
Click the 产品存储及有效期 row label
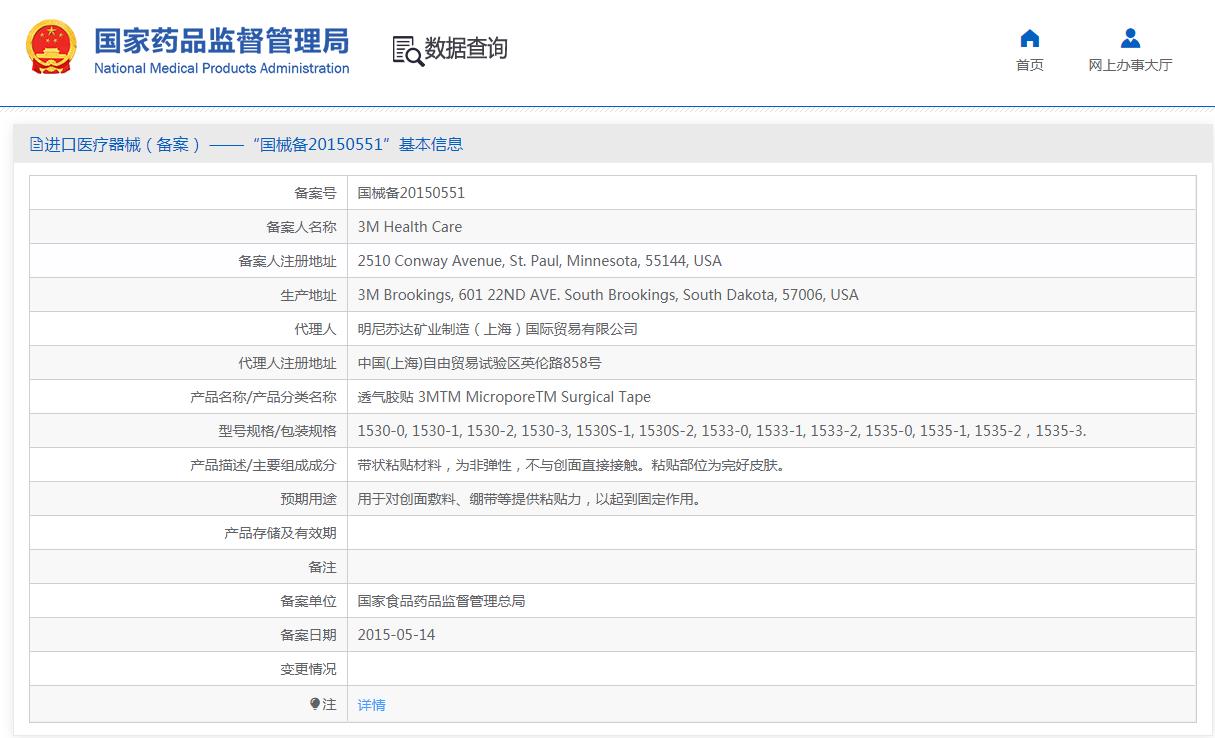point(280,533)
